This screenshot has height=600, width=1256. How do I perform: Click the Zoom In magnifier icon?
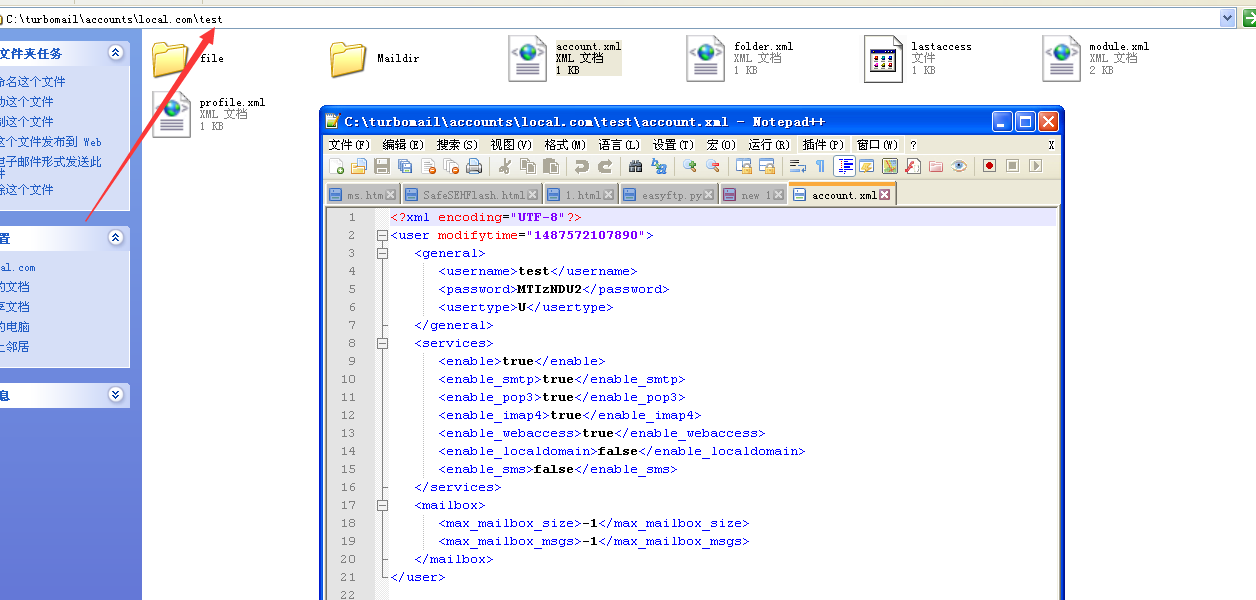coord(689,166)
